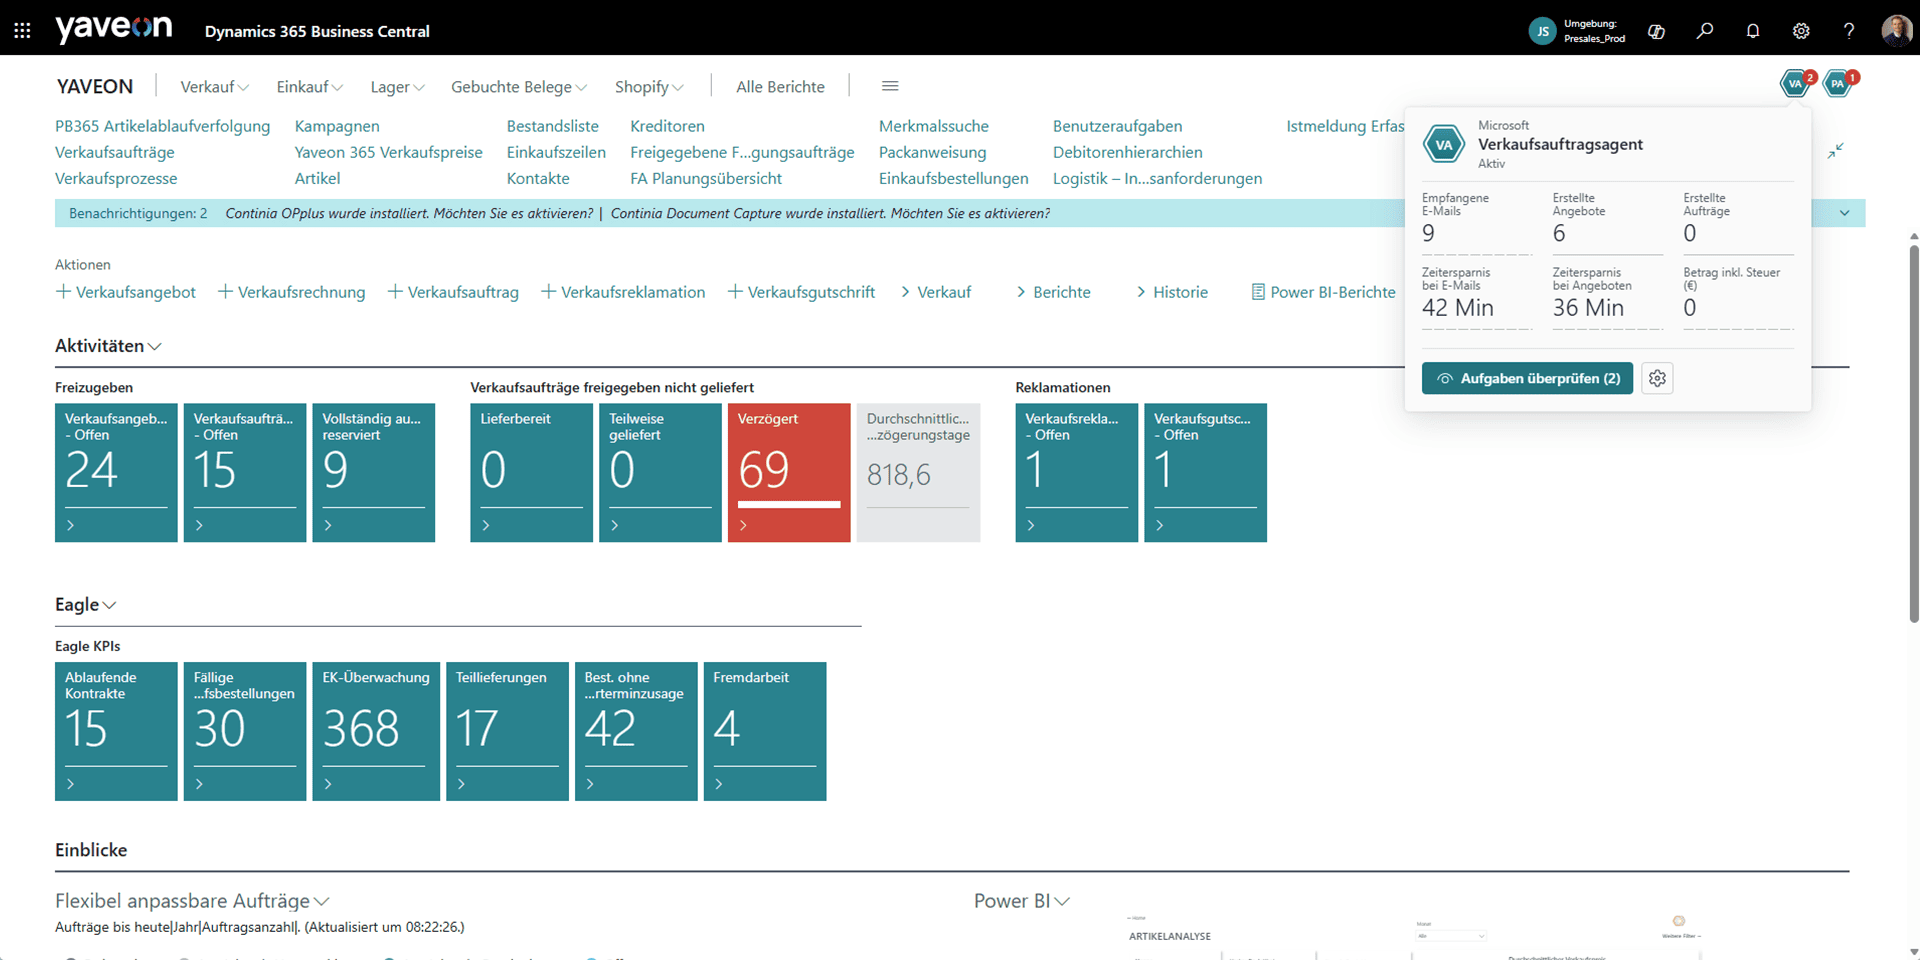Open the Kampagnen link

point(337,126)
